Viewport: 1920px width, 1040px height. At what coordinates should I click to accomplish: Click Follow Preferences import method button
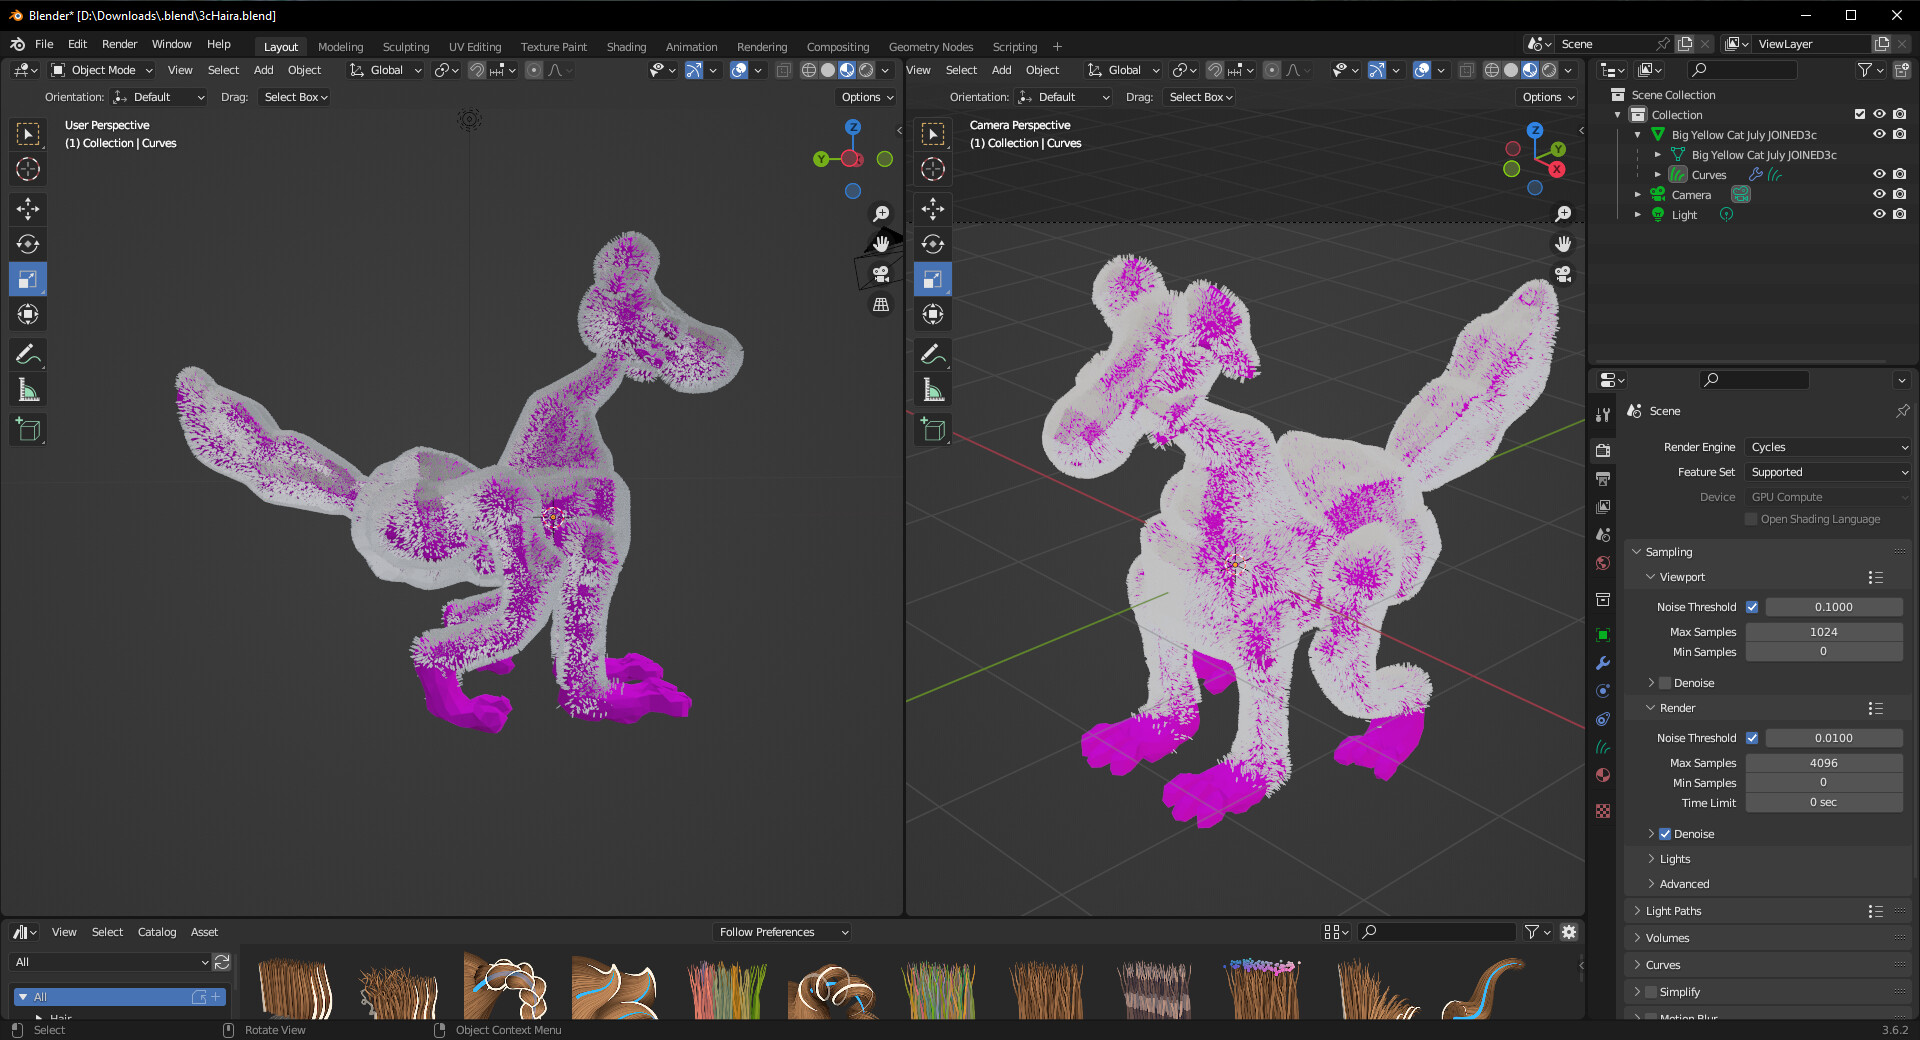(783, 932)
